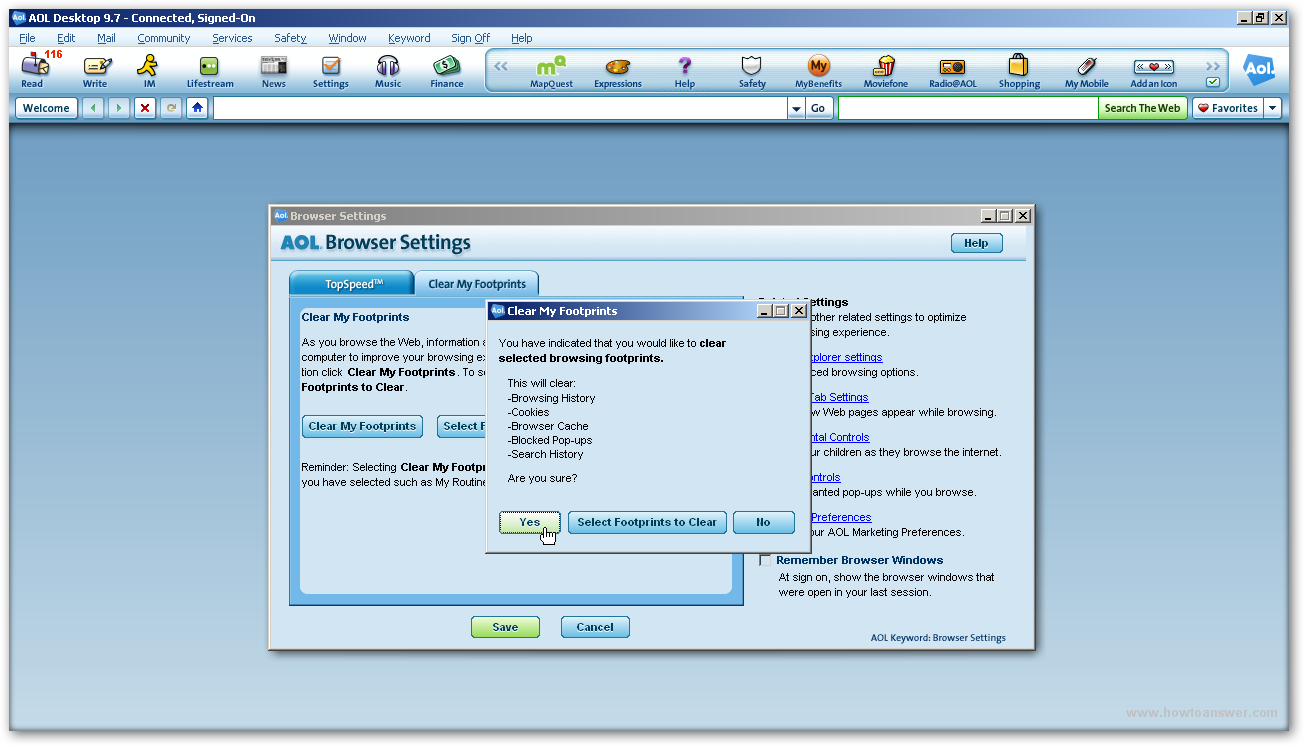This screenshot has height=746, width=1304.
Task: Launch MapQuest from the toolbar
Action: pyautogui.click(x=551, y=71)
